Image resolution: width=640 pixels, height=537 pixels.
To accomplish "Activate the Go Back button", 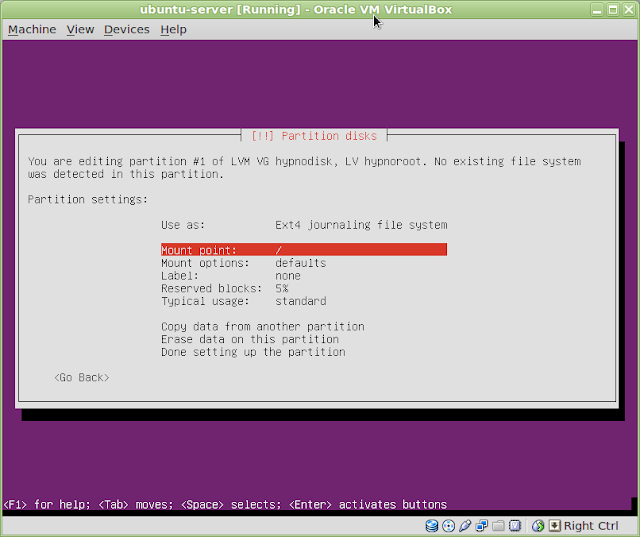I will (x=82, y=377).
